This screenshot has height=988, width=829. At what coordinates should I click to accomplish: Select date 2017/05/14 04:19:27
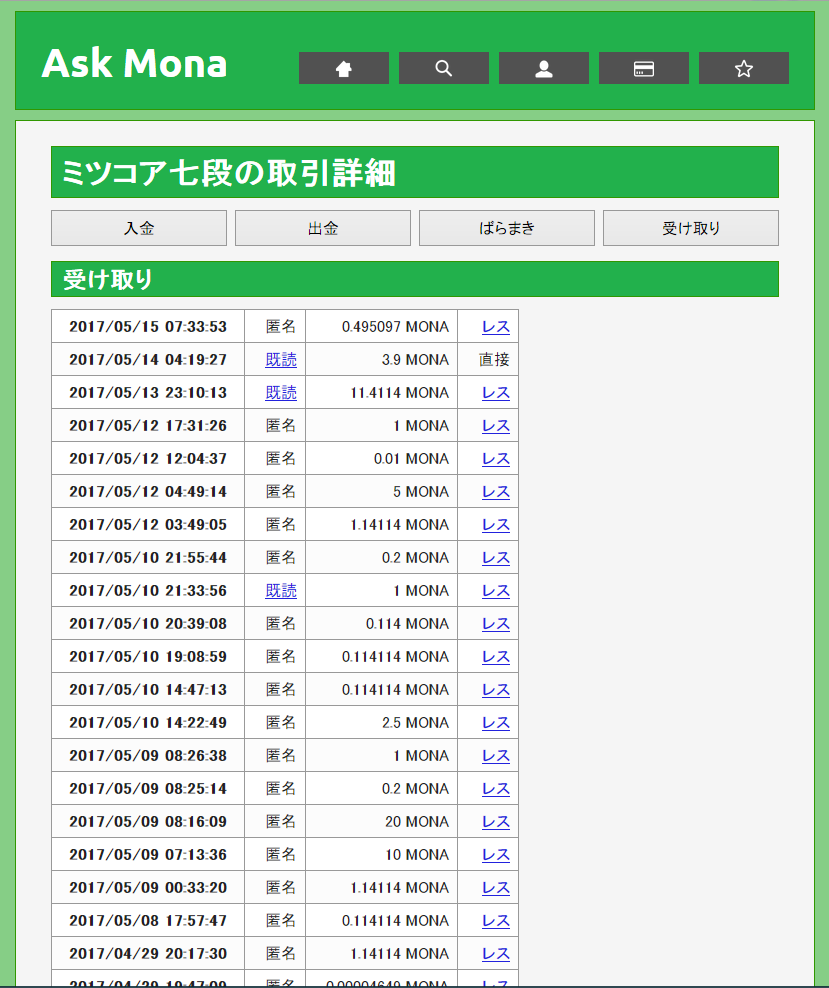[x=148, y=360]
